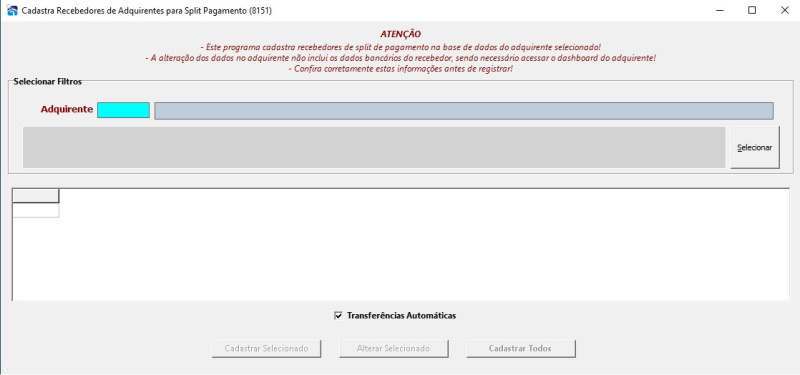Image resolution: width=800 pixels, height=375 pixels.
Task: Click the 'A alteração dos dados no adquirente' line
Action: (x=401, y=58)
